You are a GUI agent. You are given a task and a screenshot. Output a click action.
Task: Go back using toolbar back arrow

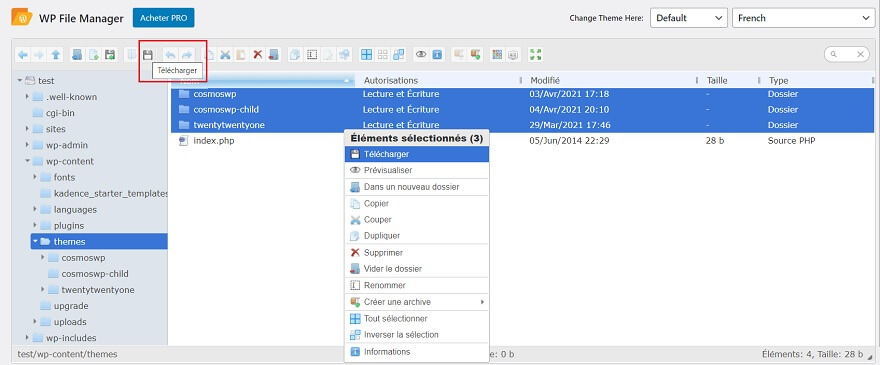click(x=23, y=54)
